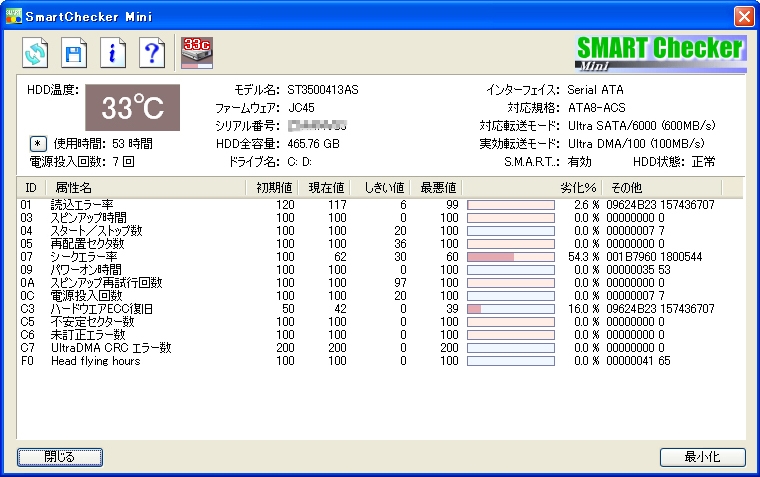Close the SmartChecker Mini window

click(743, 16)
